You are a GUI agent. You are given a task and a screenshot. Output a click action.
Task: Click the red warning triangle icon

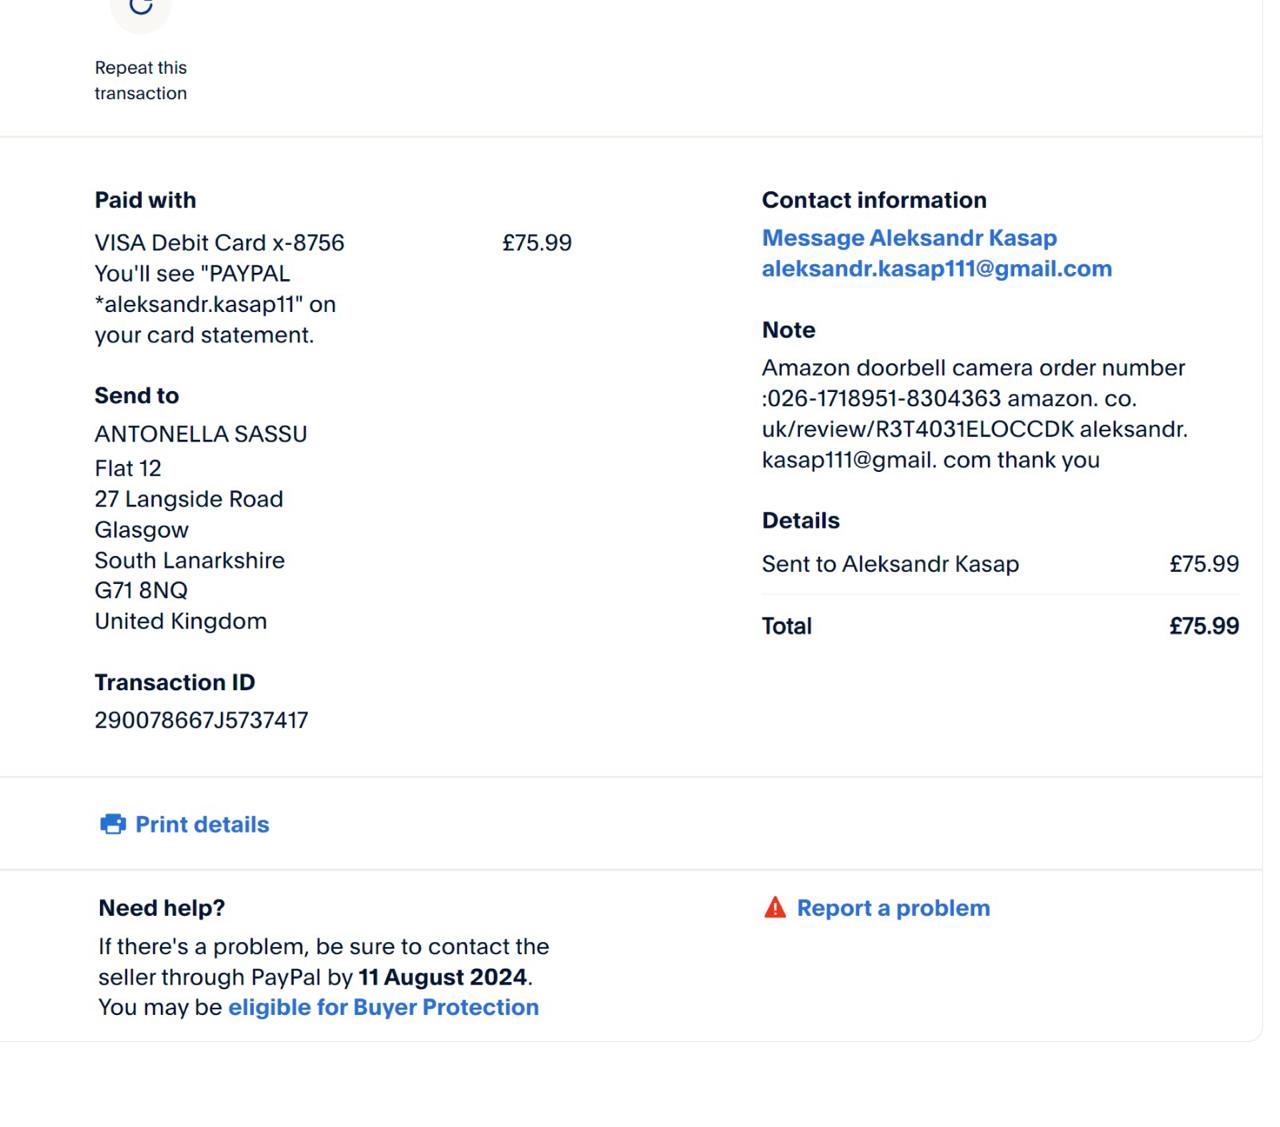pyautogui.click(x=775, y=908)
